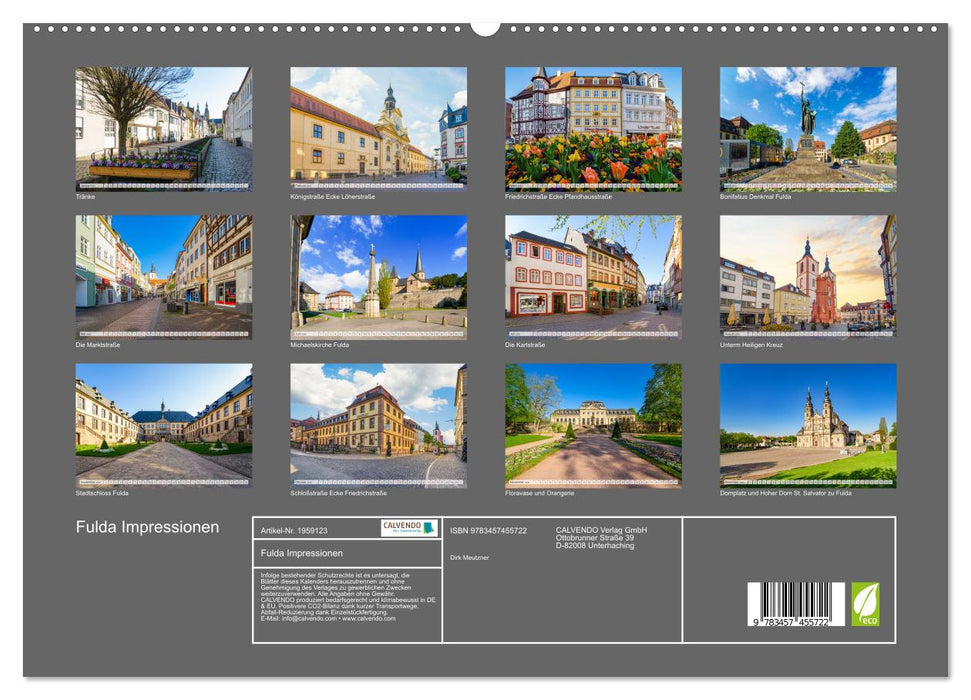Click the Dirk Meutzner author name
This screenshot has height=700, width=971.
[469, 556]
